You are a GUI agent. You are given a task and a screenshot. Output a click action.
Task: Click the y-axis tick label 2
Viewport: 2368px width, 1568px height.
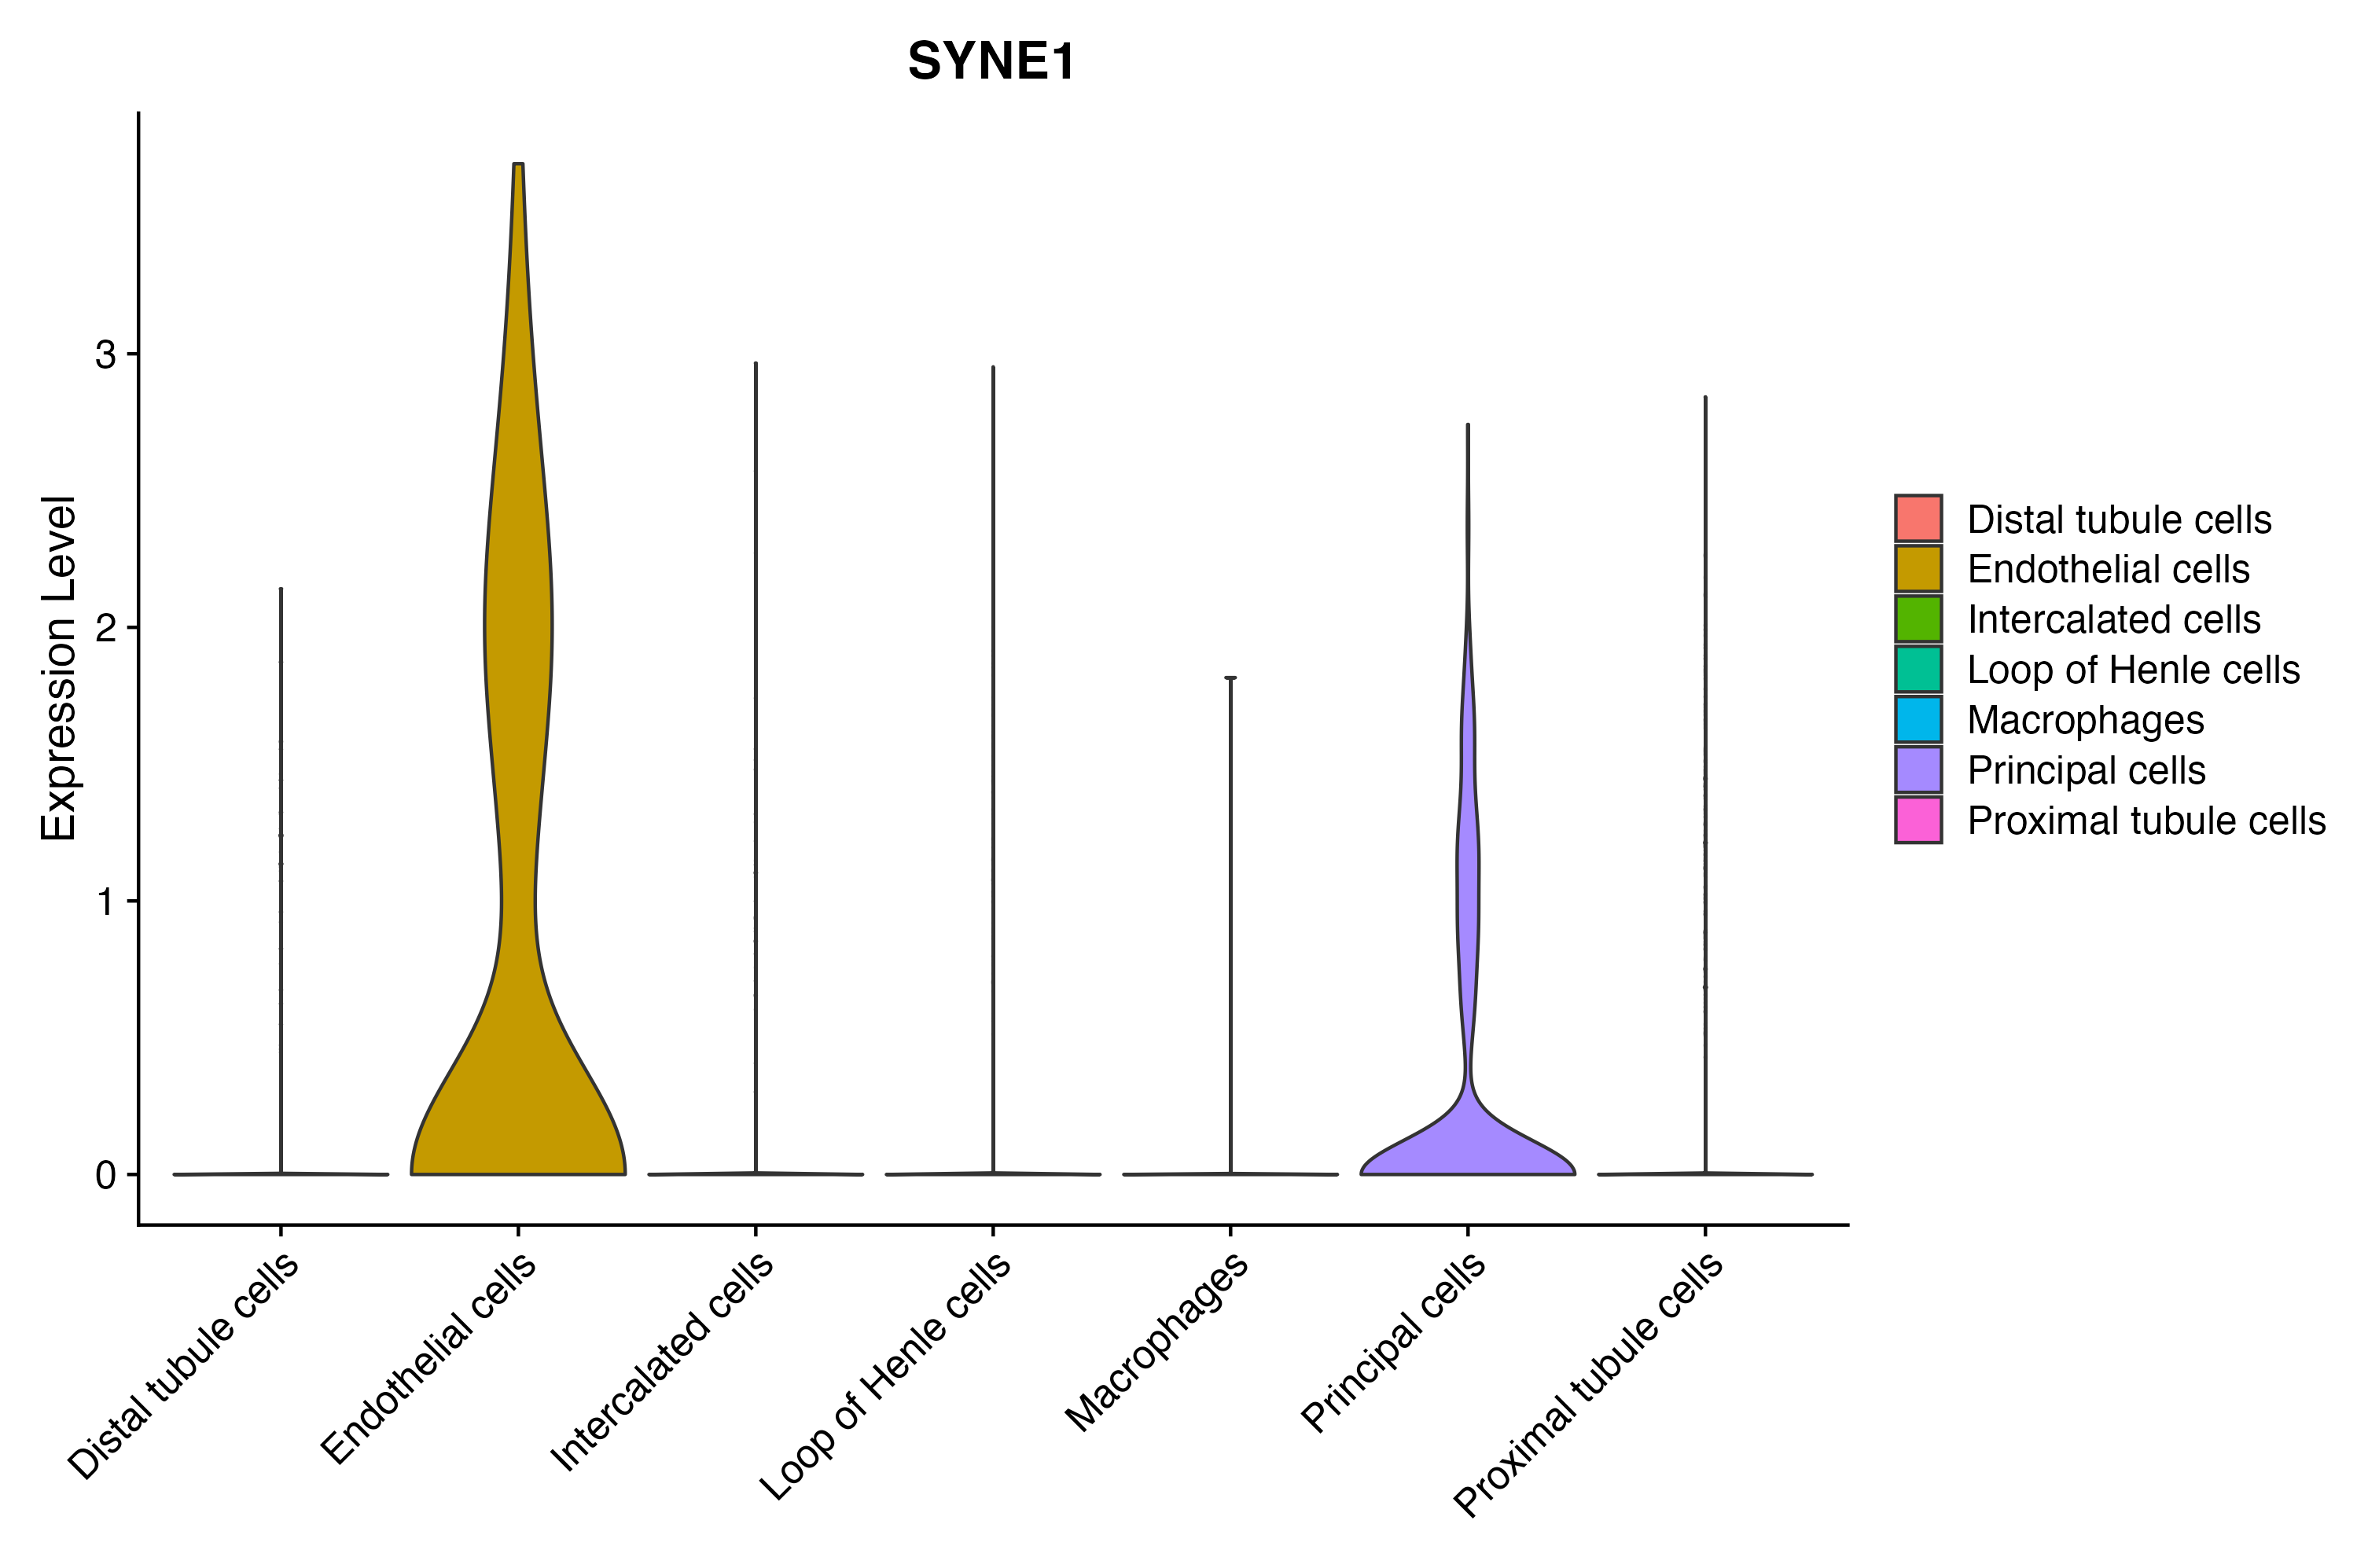click(x=105, y=628)
